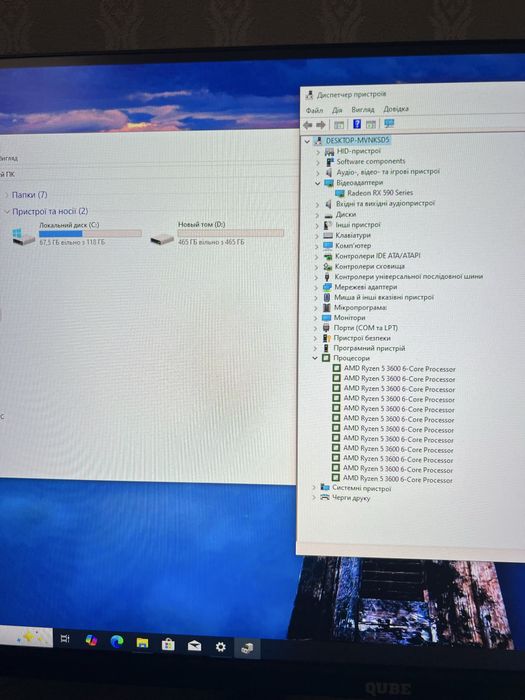Click the Новый том (D:) drive icon
525x700 pixels.
162,239
